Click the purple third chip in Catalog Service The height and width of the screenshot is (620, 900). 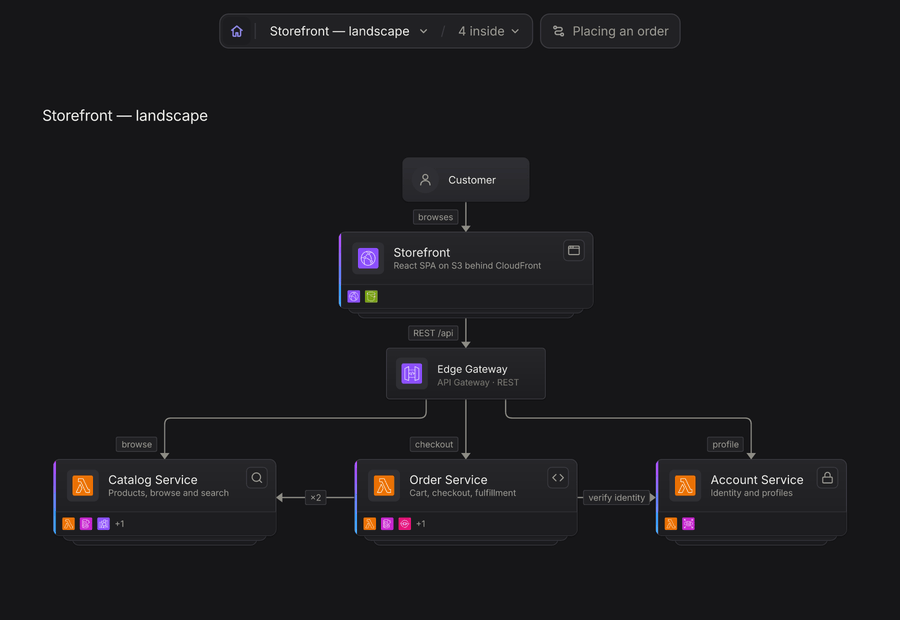click(x=103, y=524)
